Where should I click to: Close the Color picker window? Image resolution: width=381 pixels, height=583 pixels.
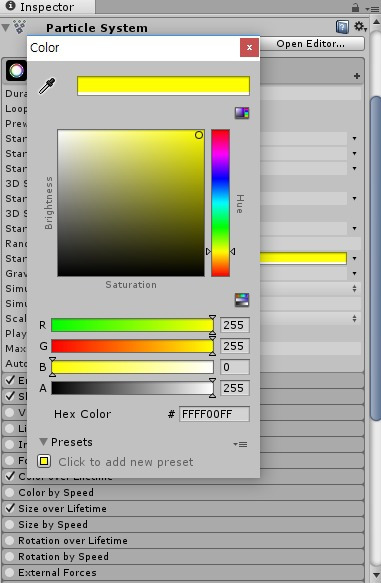coord(249,47)
